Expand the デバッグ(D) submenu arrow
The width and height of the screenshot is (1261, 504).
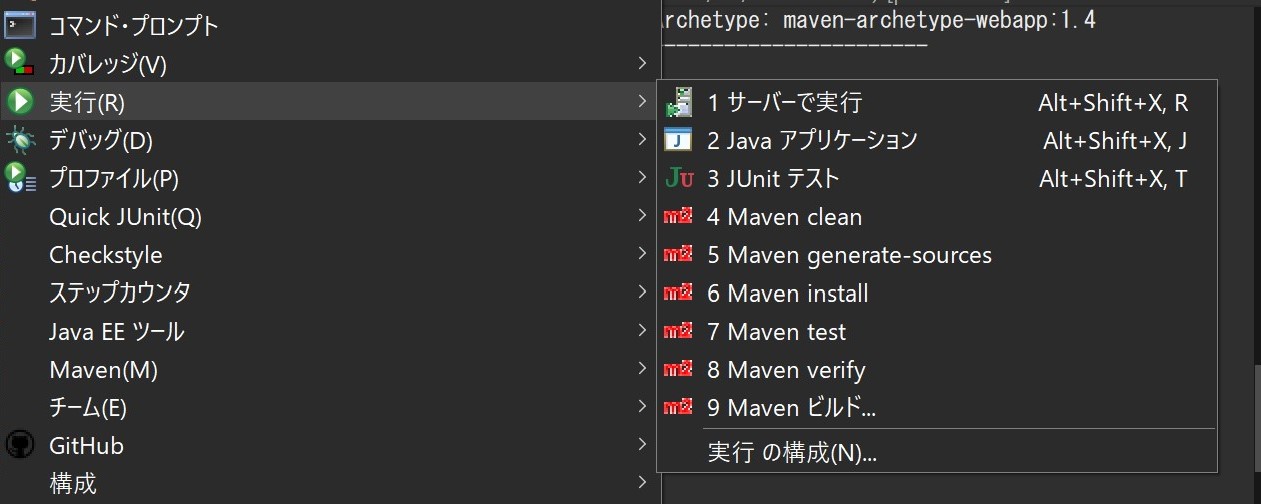pyautogui.click(x=642, y=140)
